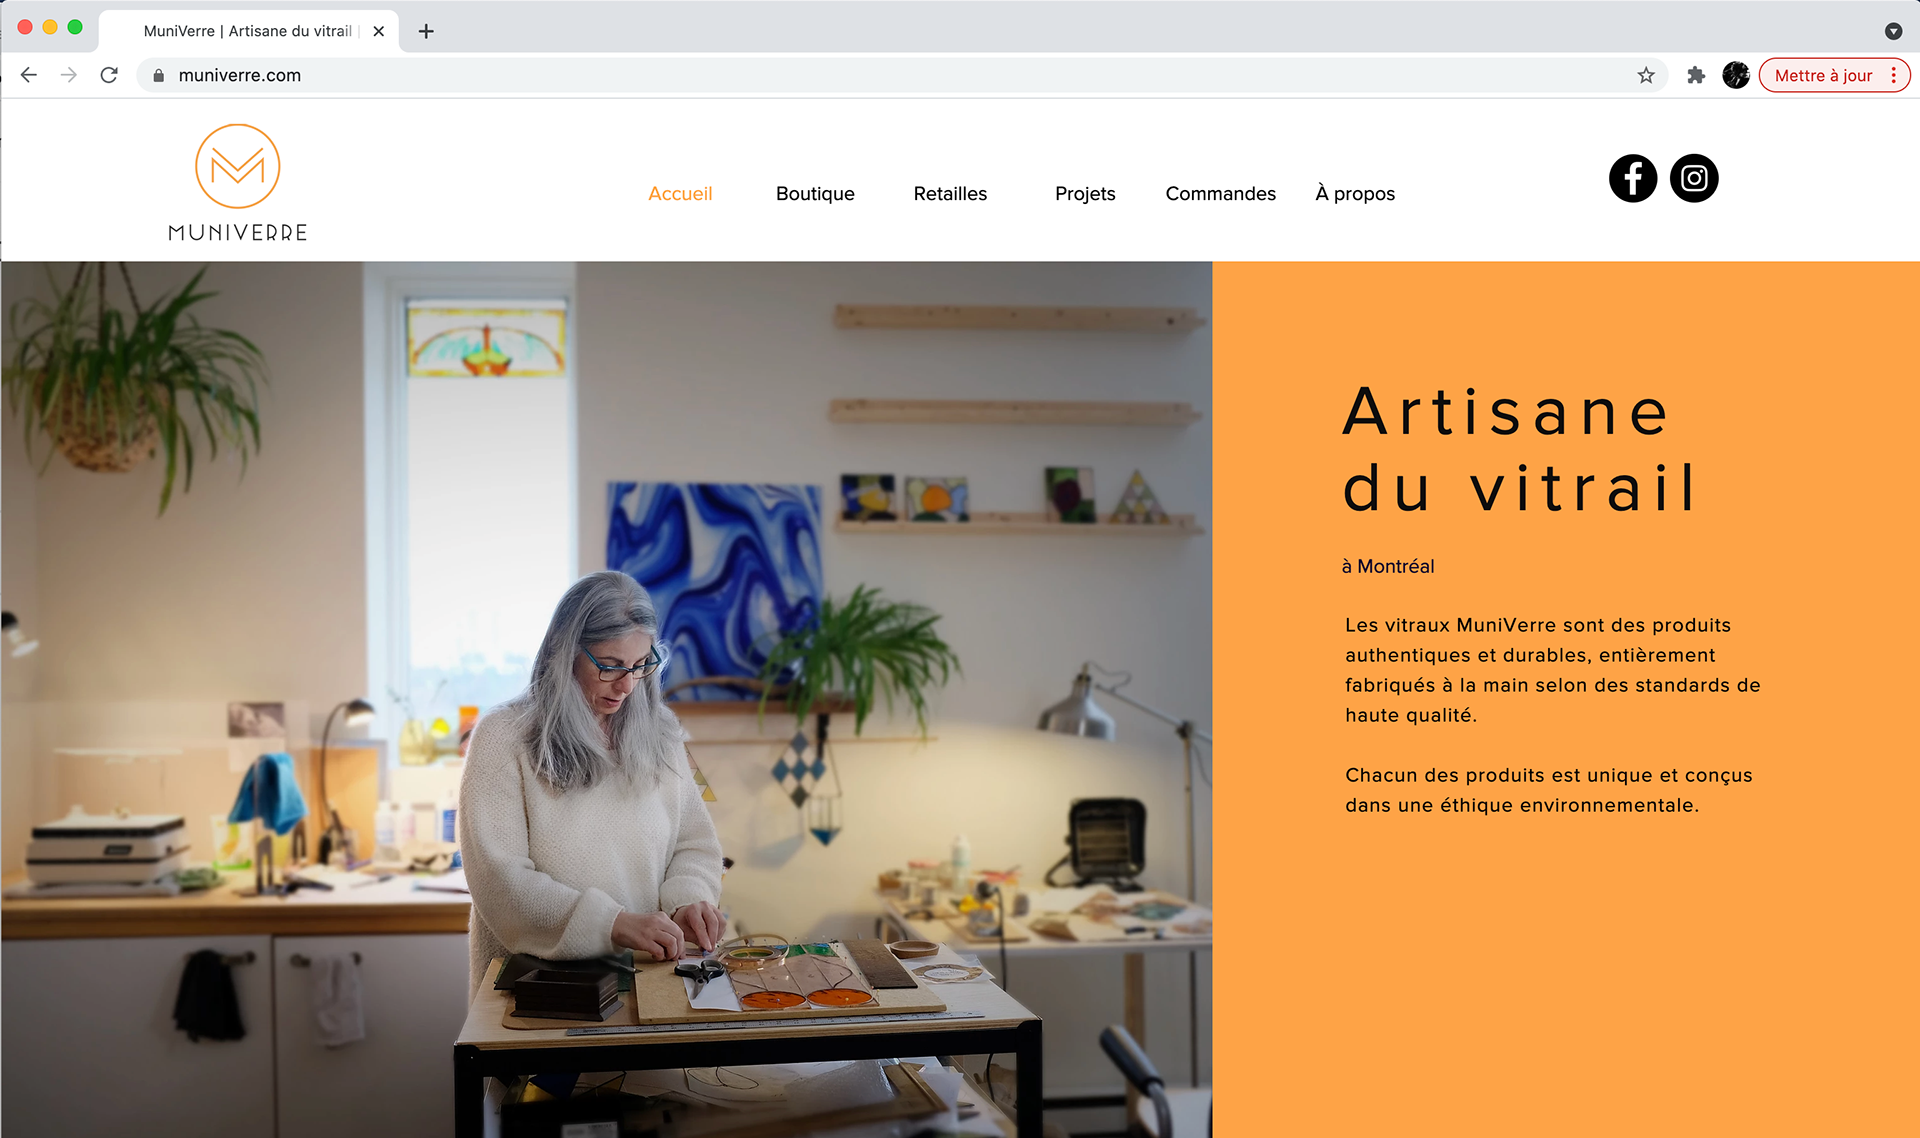Go back to the previous page

pyautogui.click(x=29, y=75)
